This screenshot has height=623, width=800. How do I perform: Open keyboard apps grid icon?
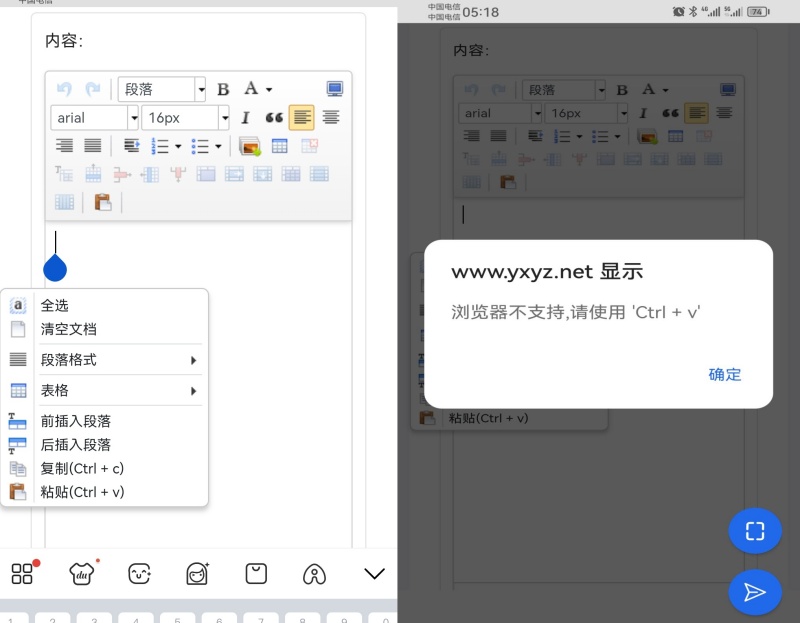[24, 572]
